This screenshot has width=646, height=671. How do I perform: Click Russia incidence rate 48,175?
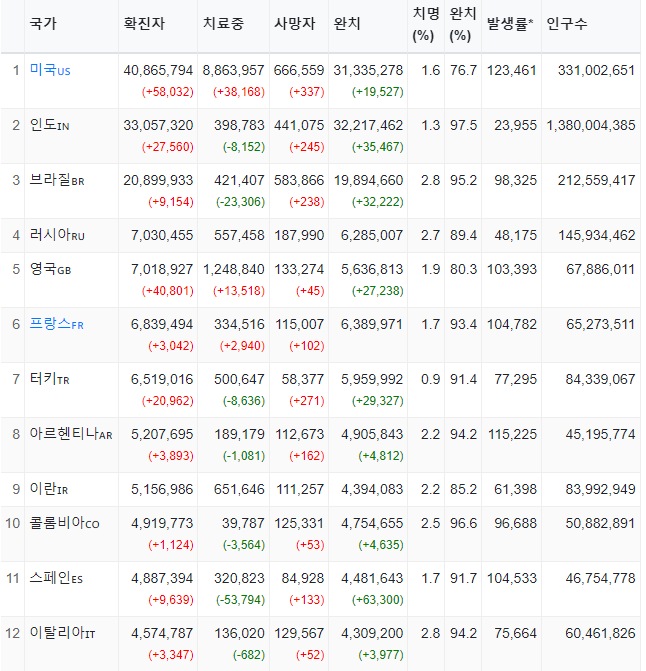[516, 235]
